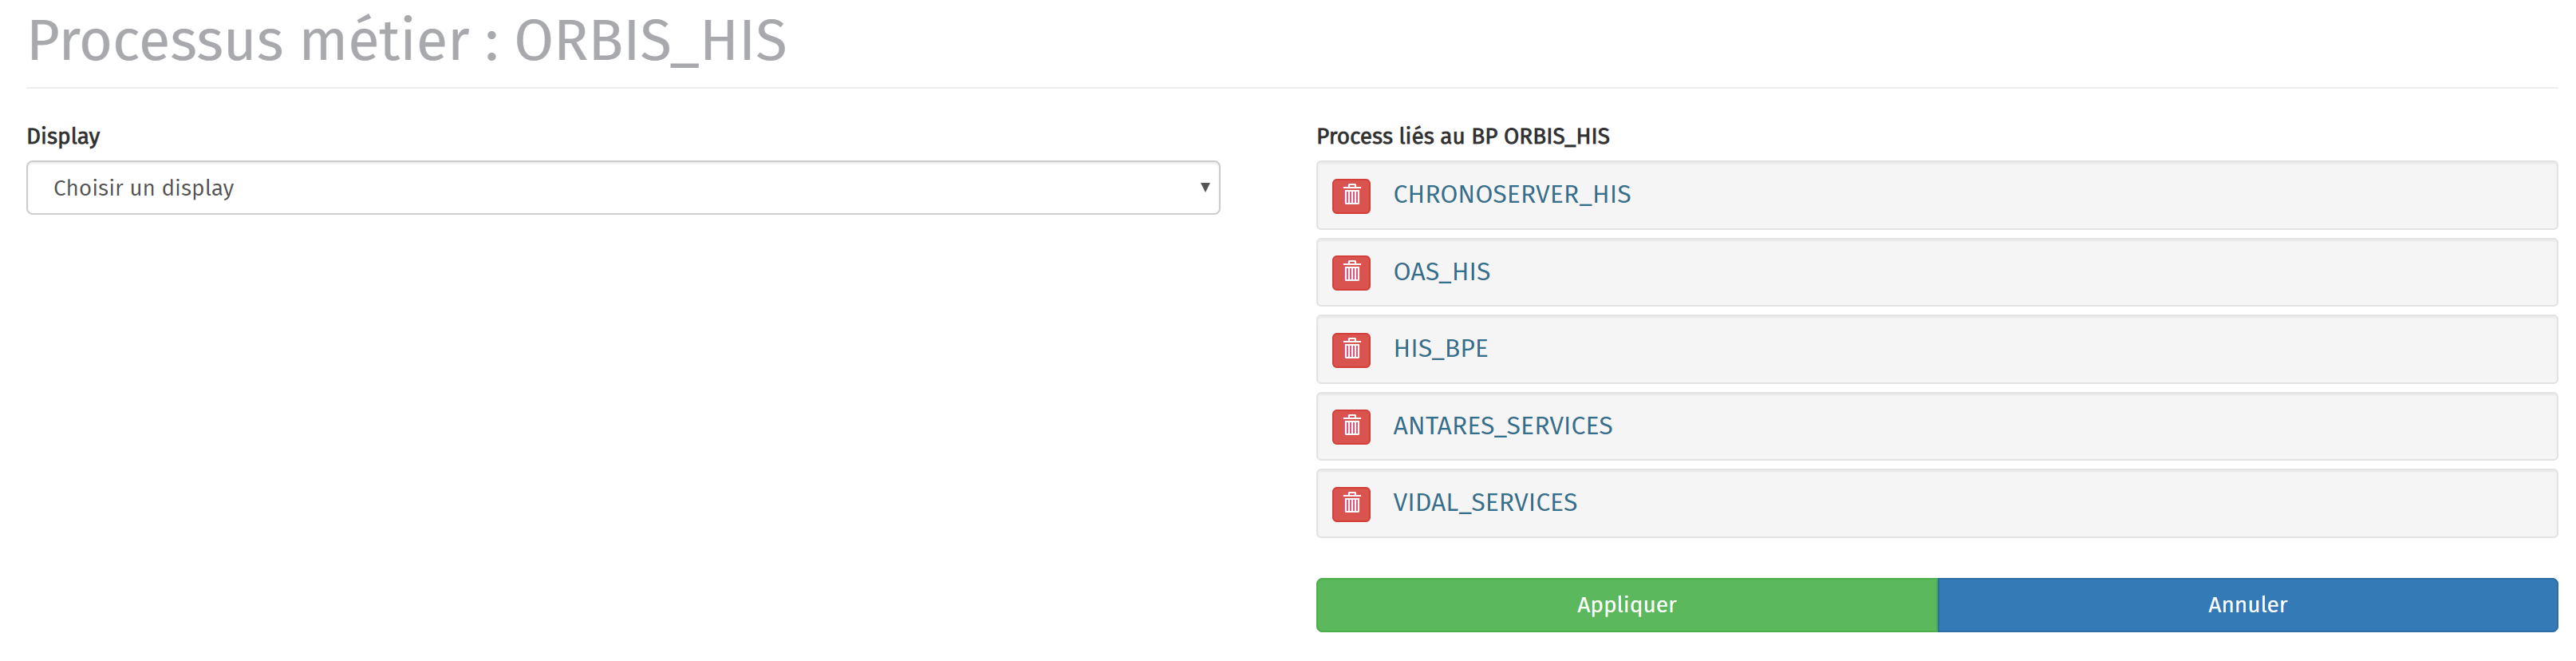
Task: Click the Display field label
Action: click(63, 137)
